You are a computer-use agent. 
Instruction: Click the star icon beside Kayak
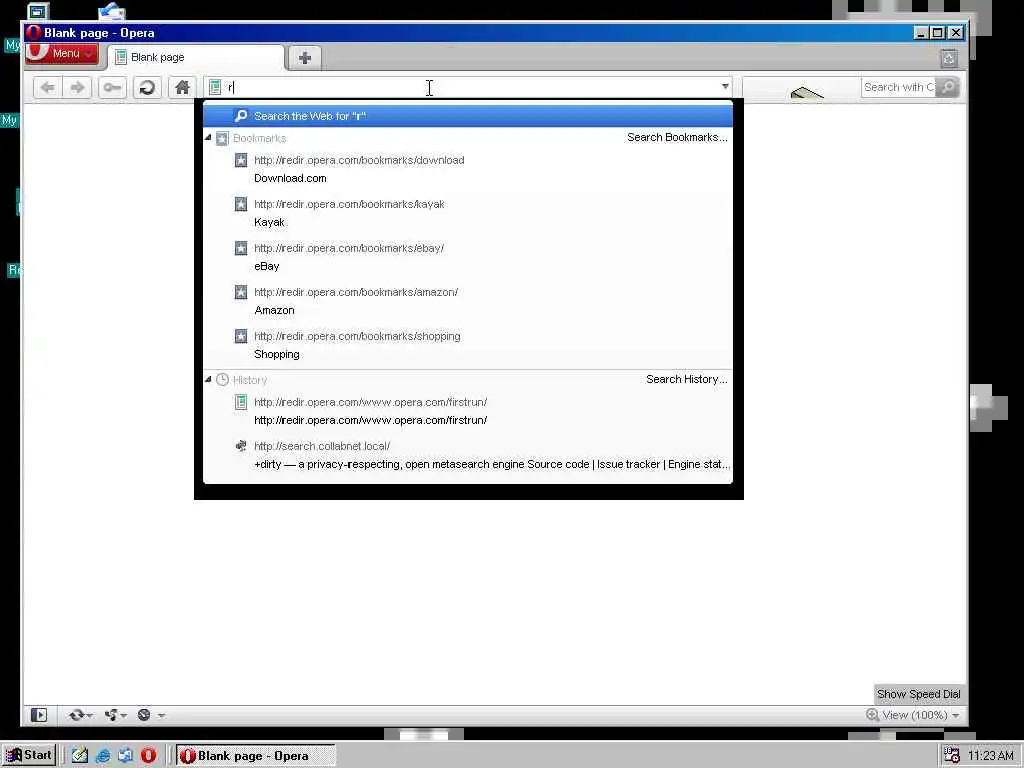coord(241,204)
